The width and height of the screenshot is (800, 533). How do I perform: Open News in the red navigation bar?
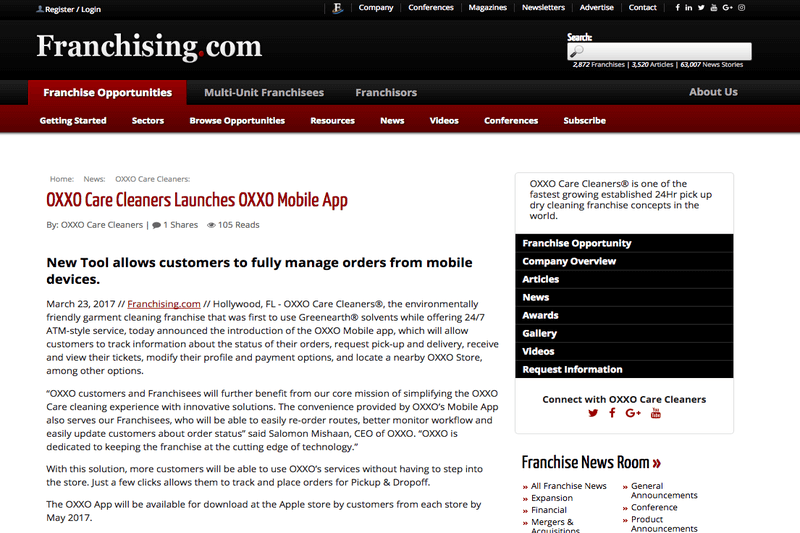click(392, 121)
